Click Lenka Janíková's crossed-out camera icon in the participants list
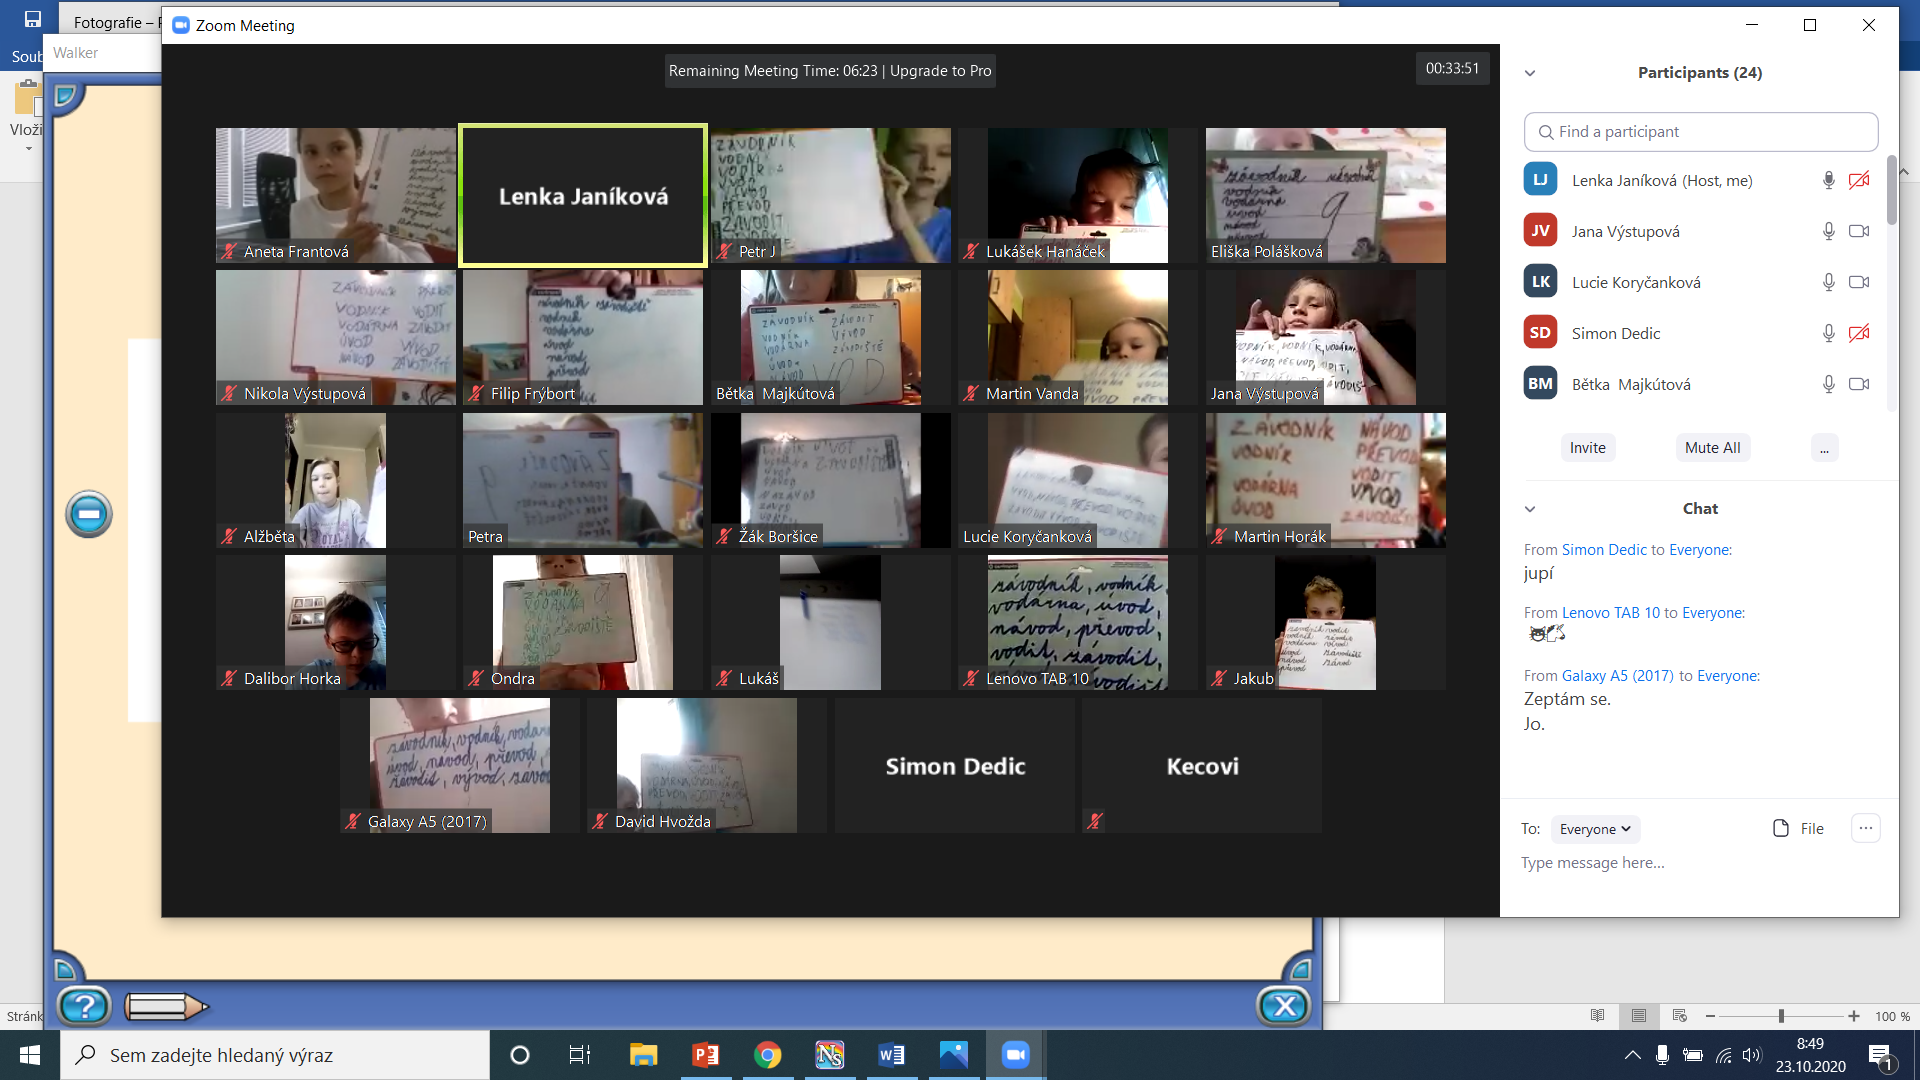The width and height of the screenshot is (1920, 1080). pos(1859,180)
